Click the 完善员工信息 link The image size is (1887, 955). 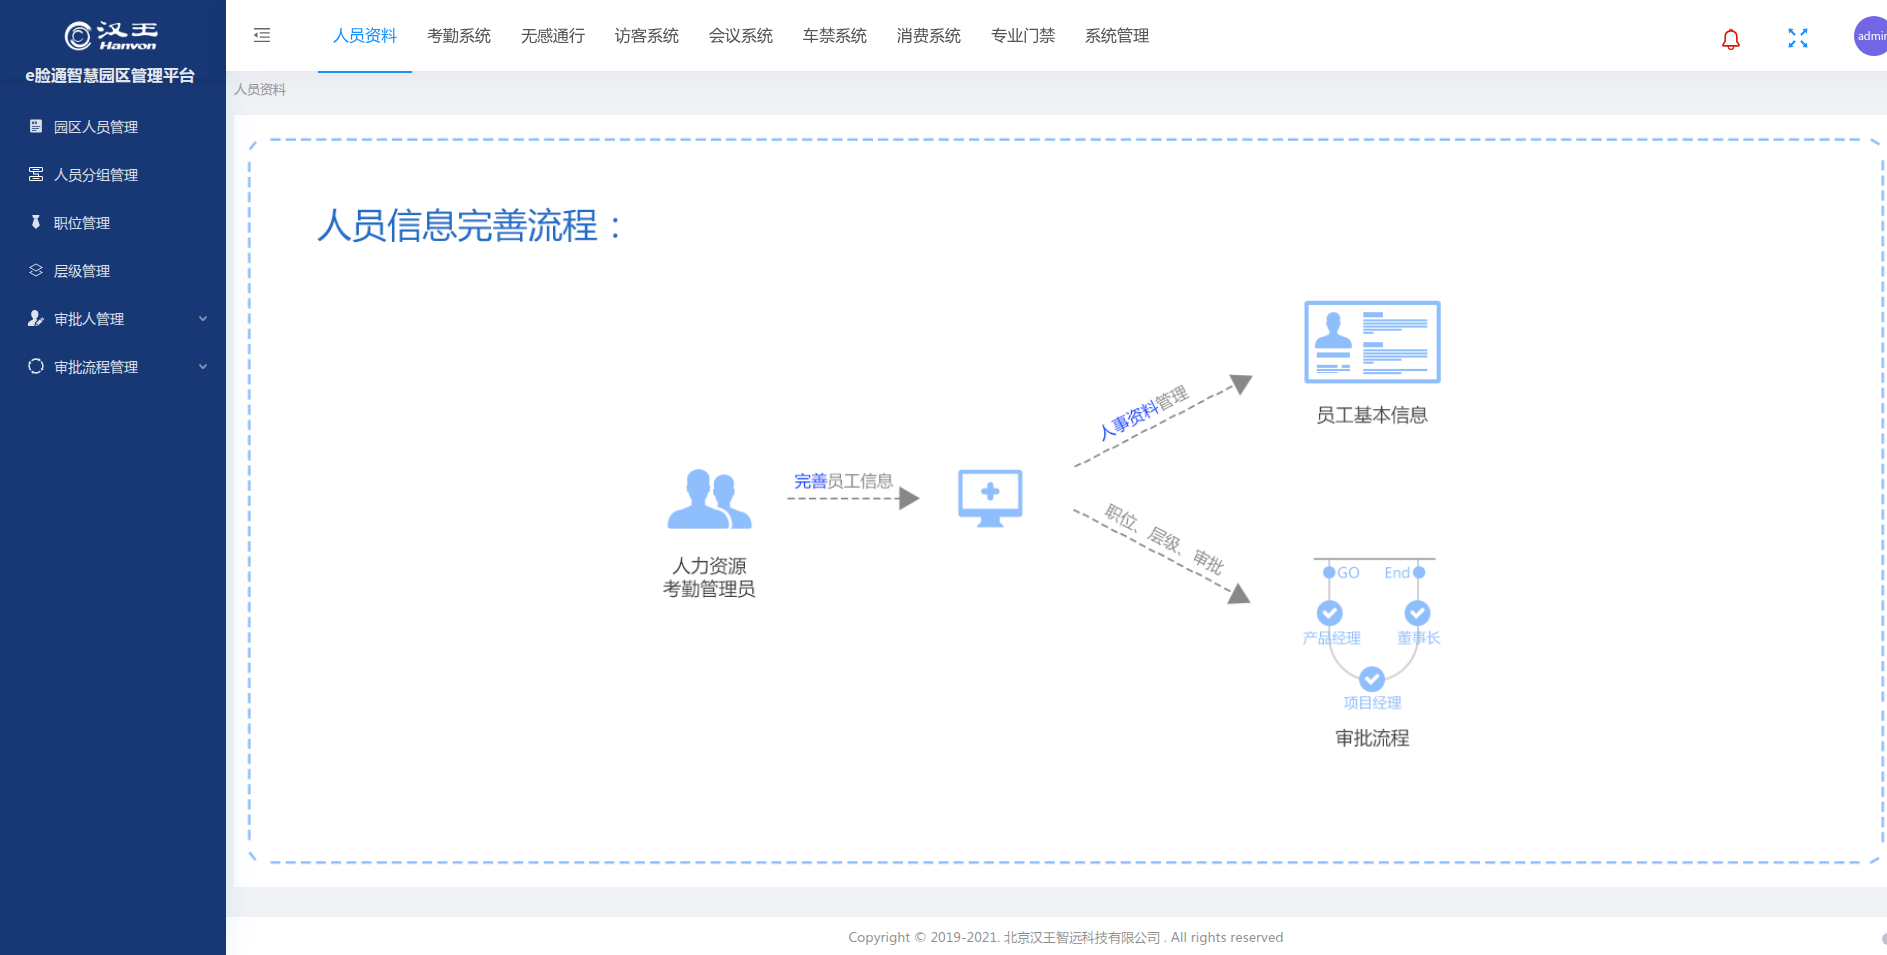pos(843,481)
